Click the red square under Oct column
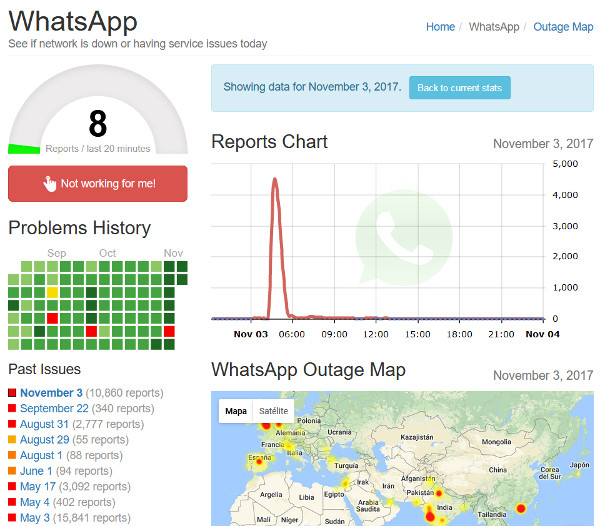 [x=91, y=331]
